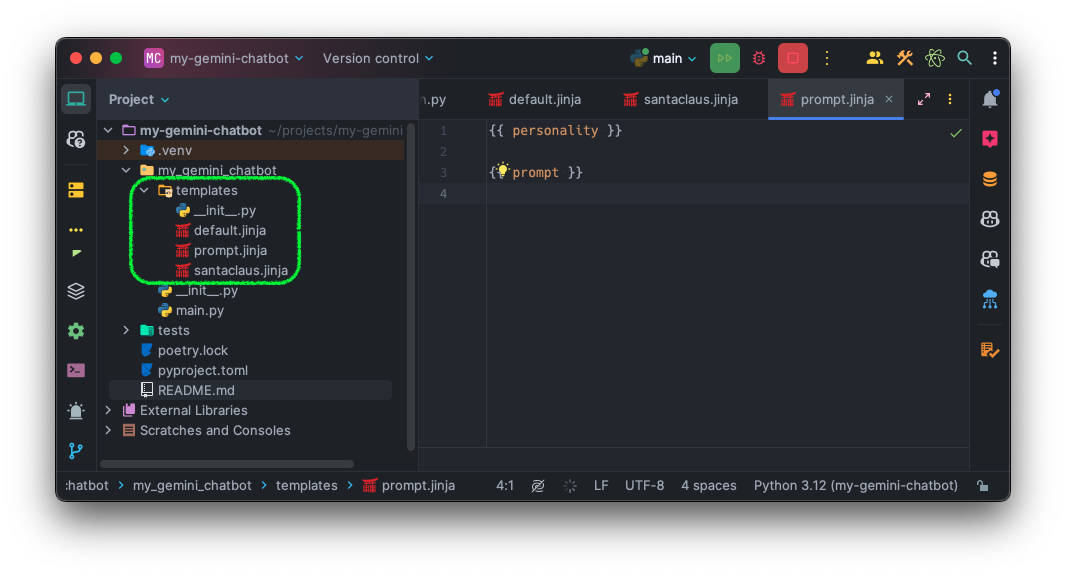
Task: Collapse the templates folder
Action: 144,190
